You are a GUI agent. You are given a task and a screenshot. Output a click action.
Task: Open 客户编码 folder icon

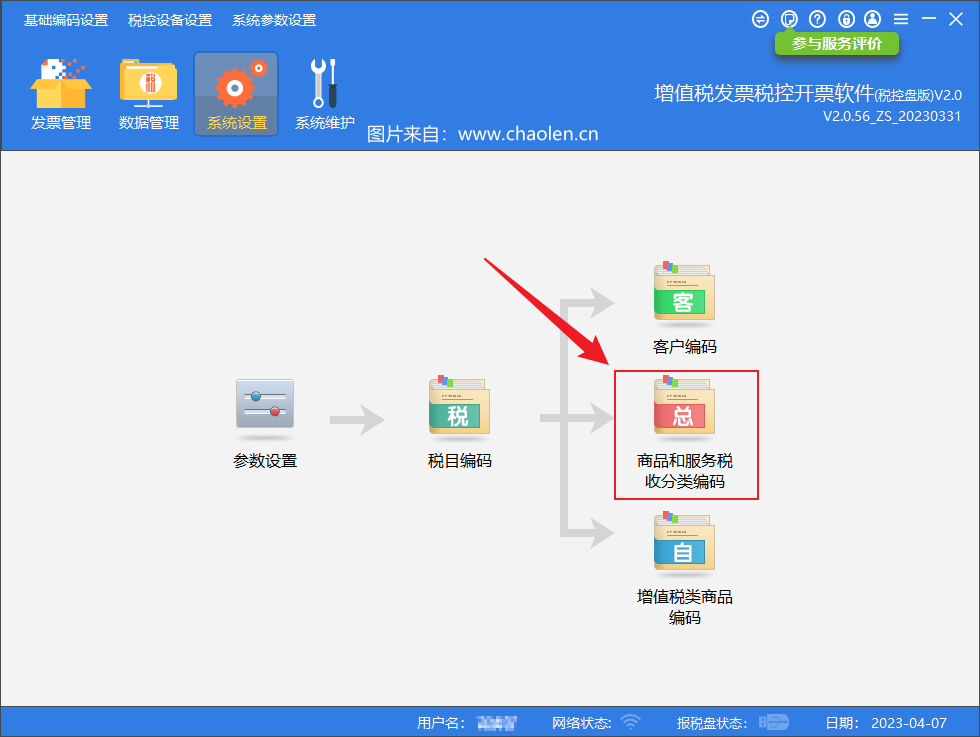[684, 293]
